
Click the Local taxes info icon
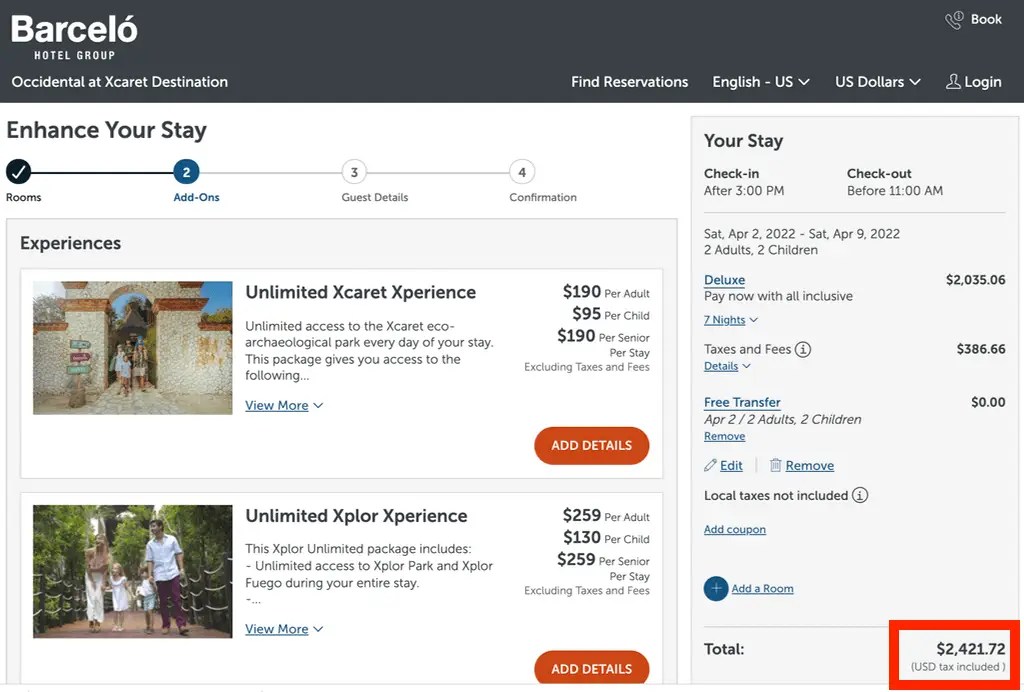pos(860,496)
